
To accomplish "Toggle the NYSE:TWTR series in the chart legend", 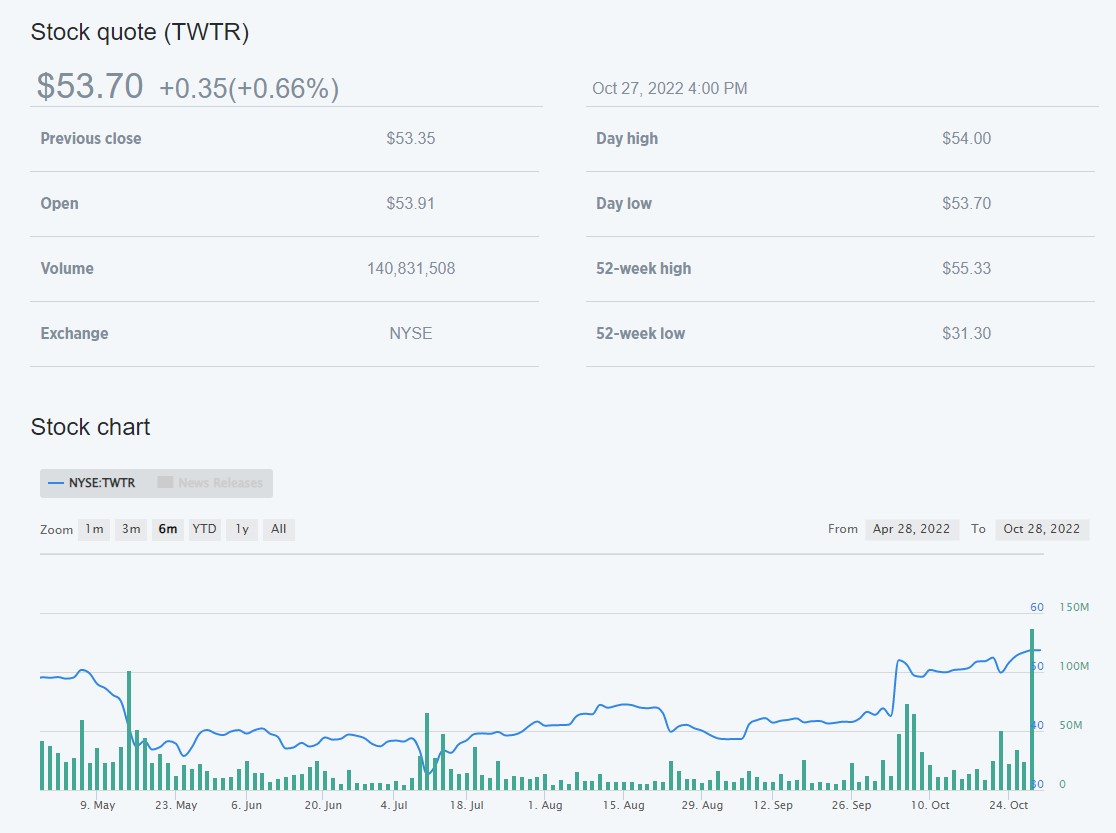I will coord(91,483).
